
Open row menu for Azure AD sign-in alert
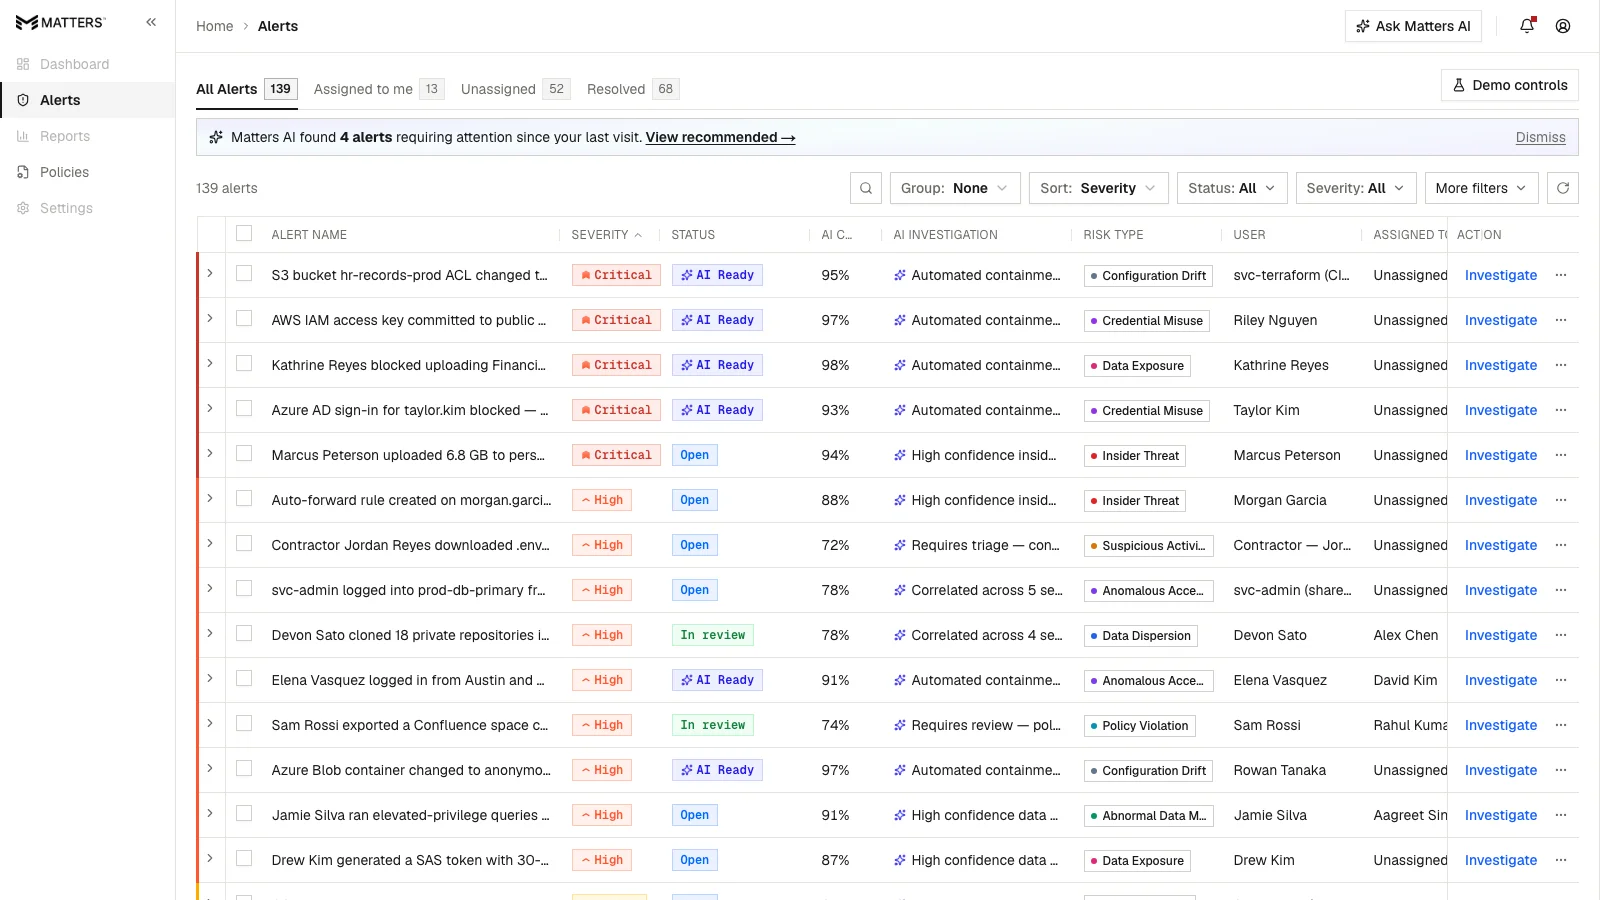[1561, 410]
